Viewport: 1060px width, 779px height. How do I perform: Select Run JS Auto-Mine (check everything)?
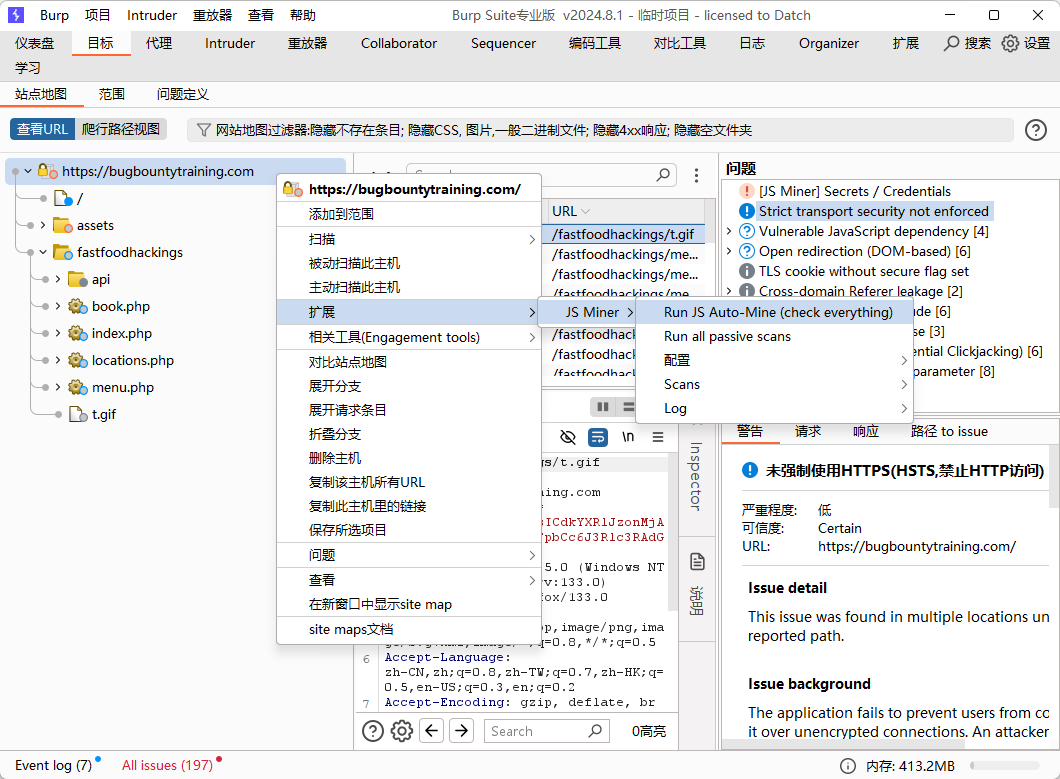tap(774, 312)
